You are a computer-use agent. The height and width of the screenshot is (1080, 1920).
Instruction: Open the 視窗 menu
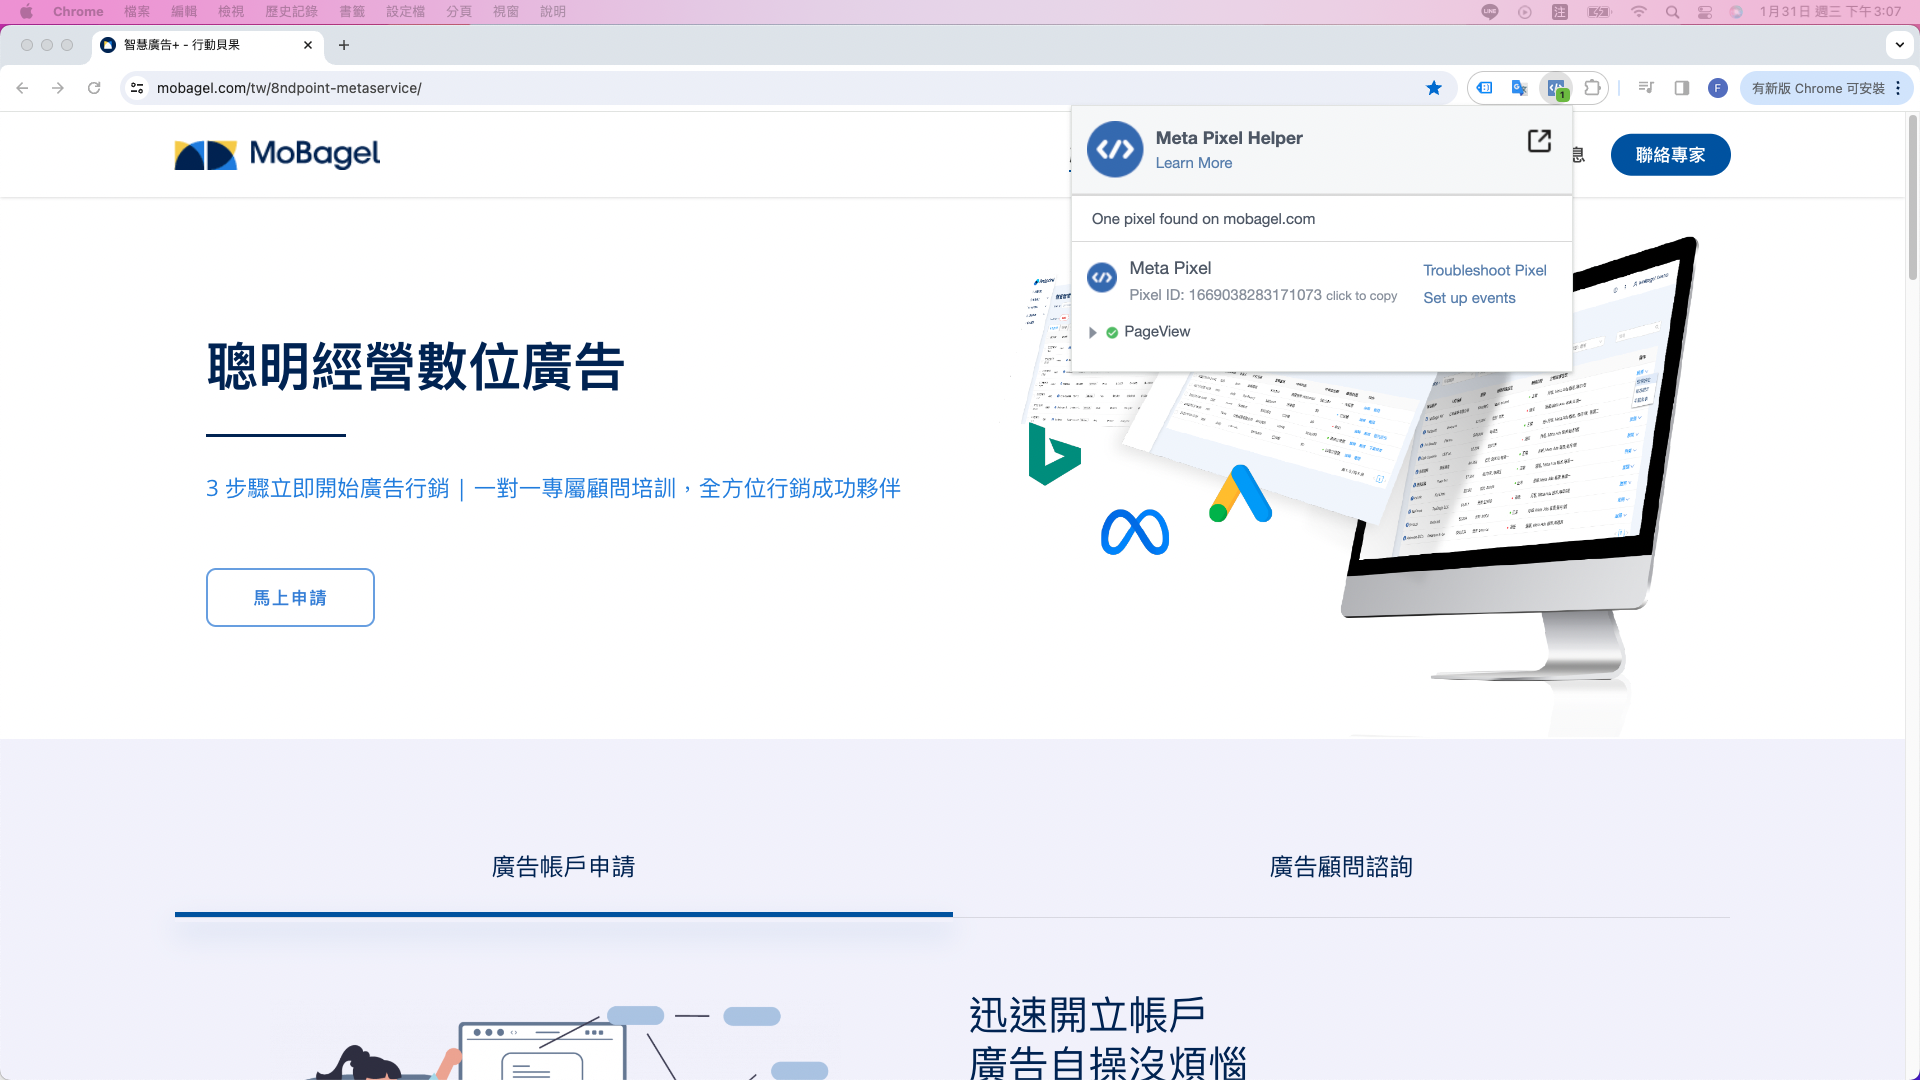(x=506, y=12)
